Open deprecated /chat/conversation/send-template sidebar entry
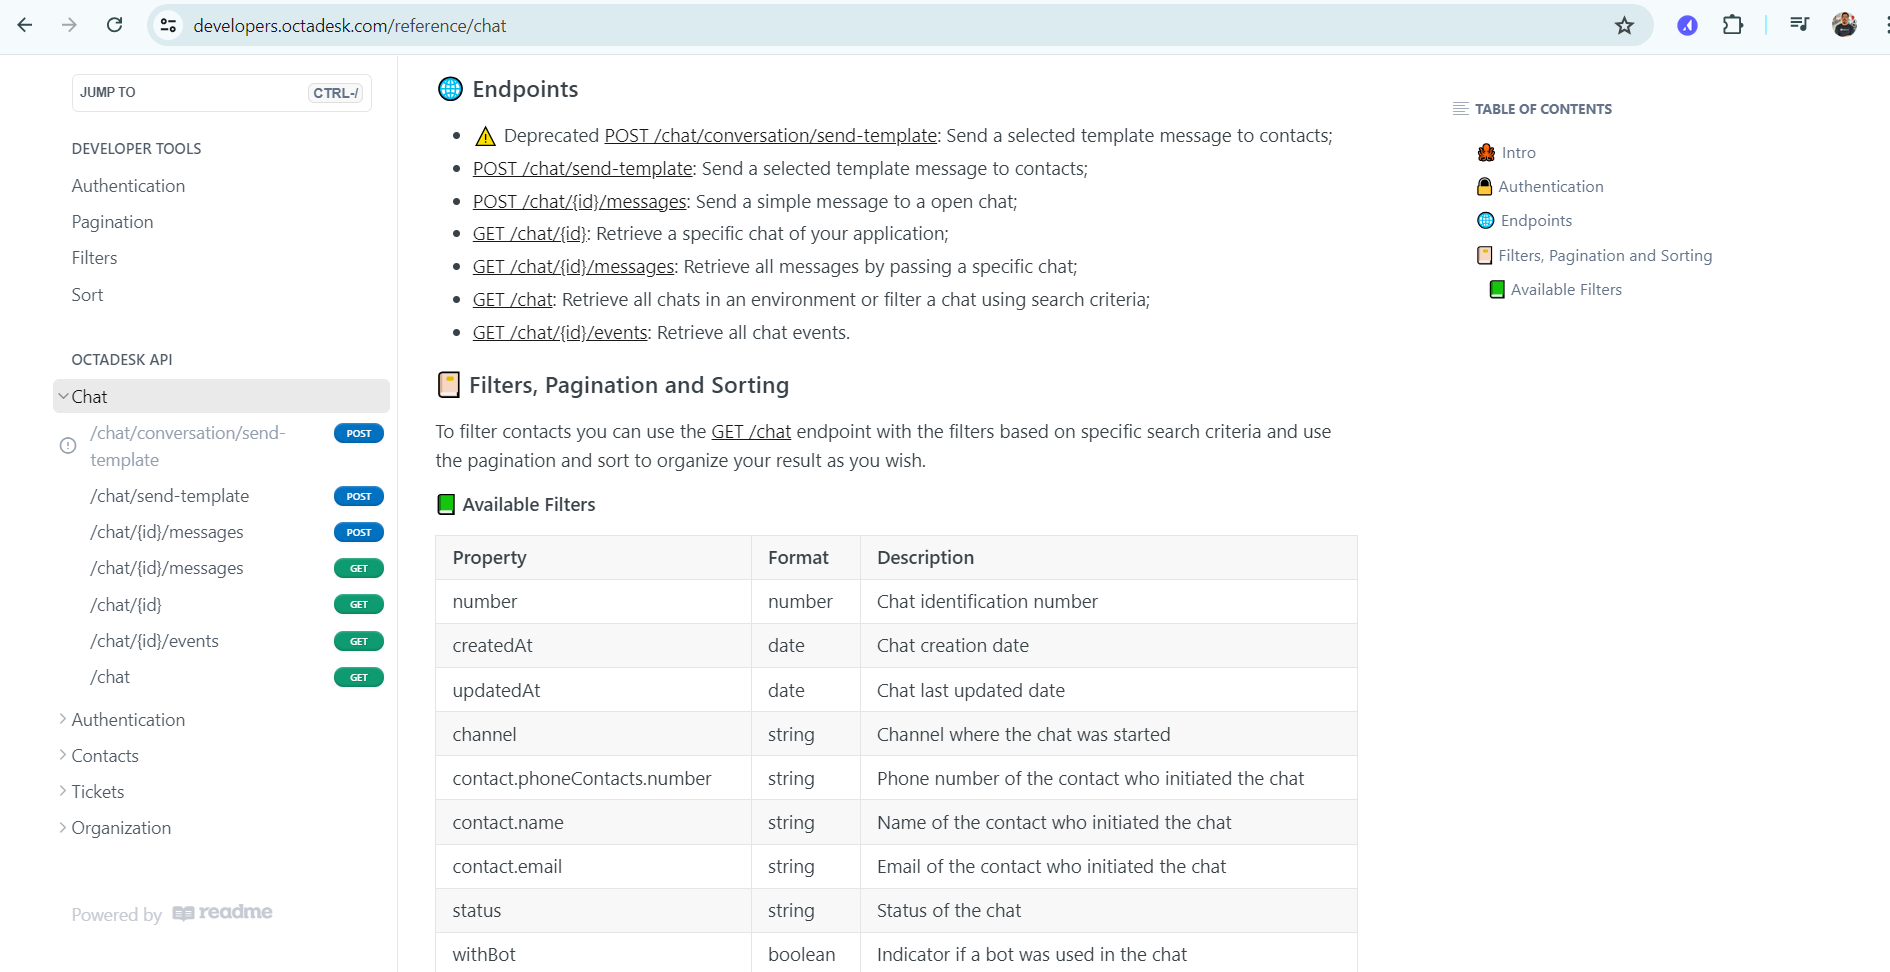 [188, 446]
